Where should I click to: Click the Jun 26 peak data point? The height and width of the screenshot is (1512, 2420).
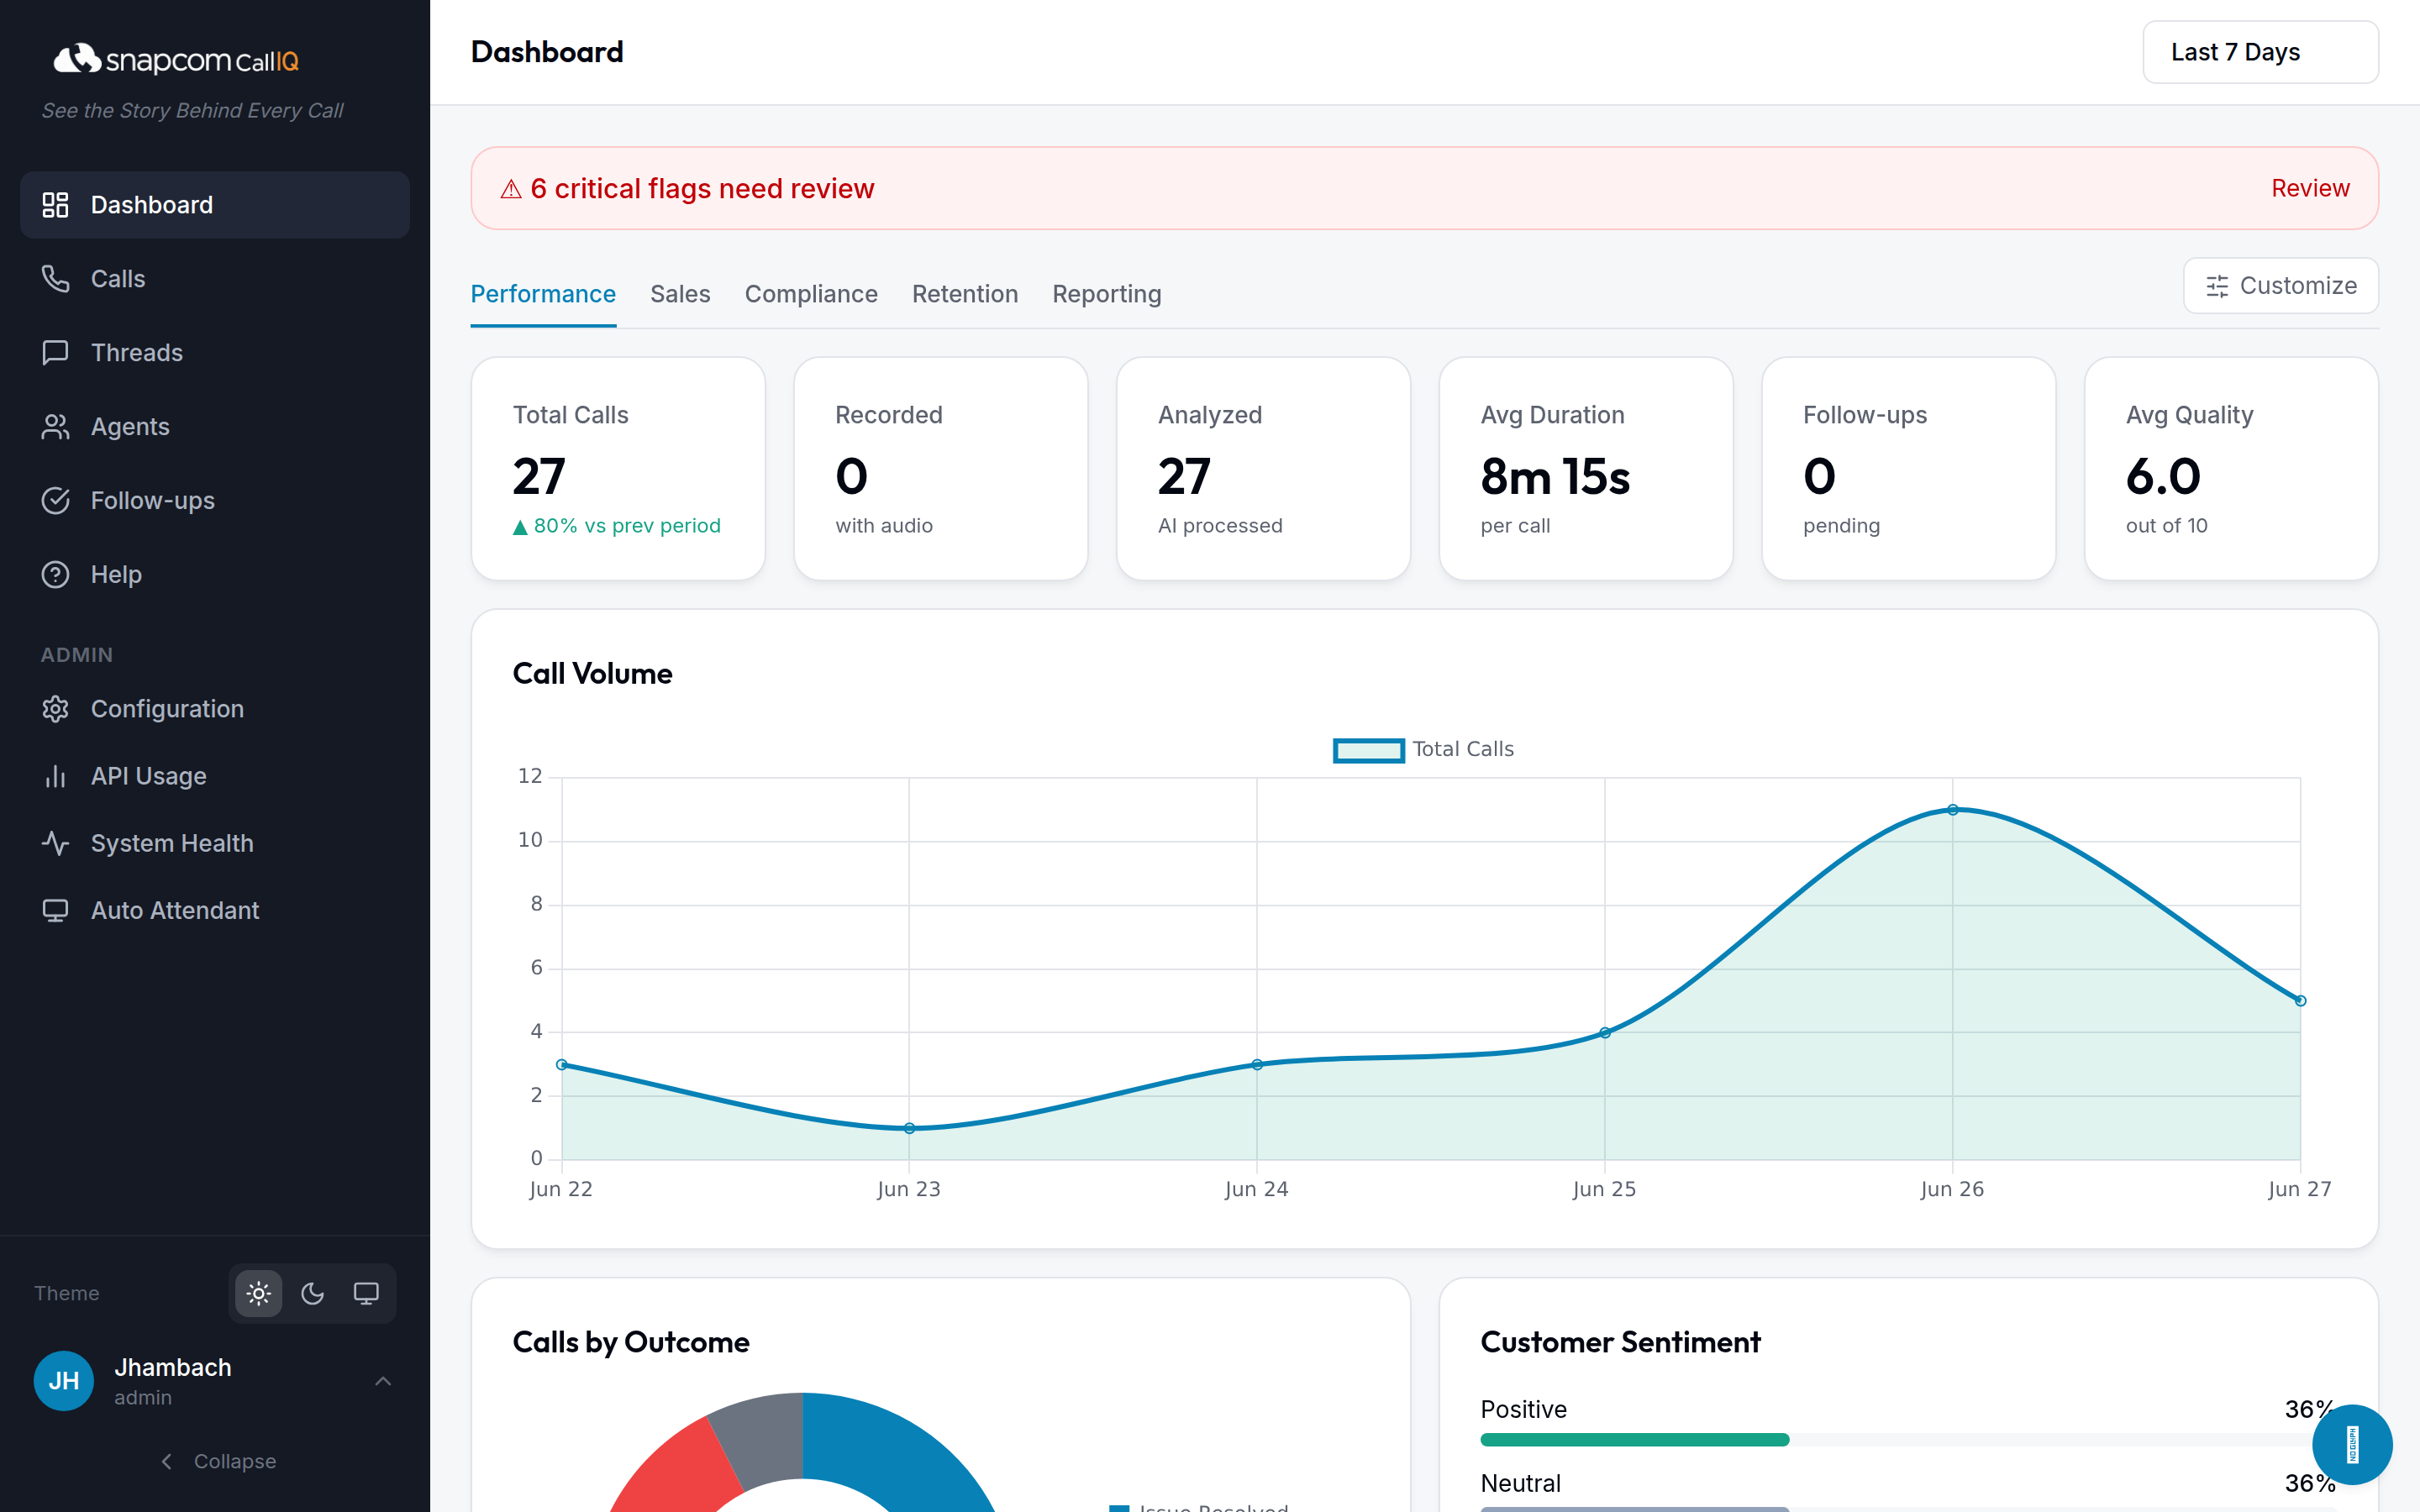1952,810
